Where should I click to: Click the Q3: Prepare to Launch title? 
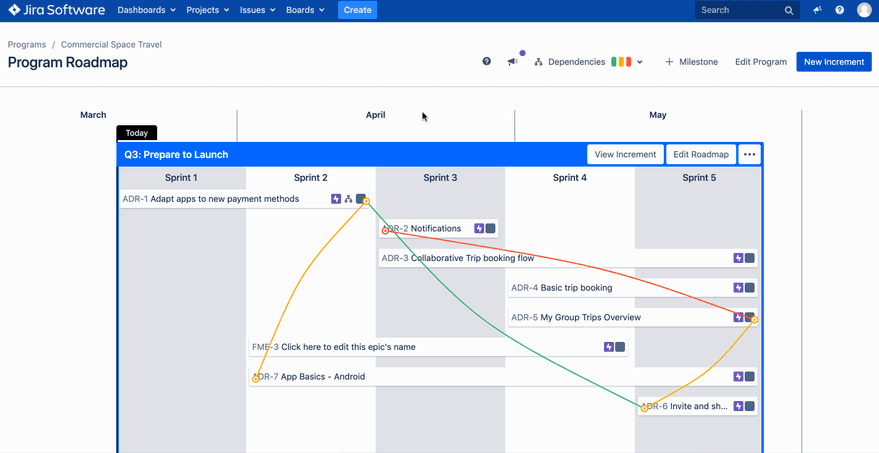coord(176,155)
